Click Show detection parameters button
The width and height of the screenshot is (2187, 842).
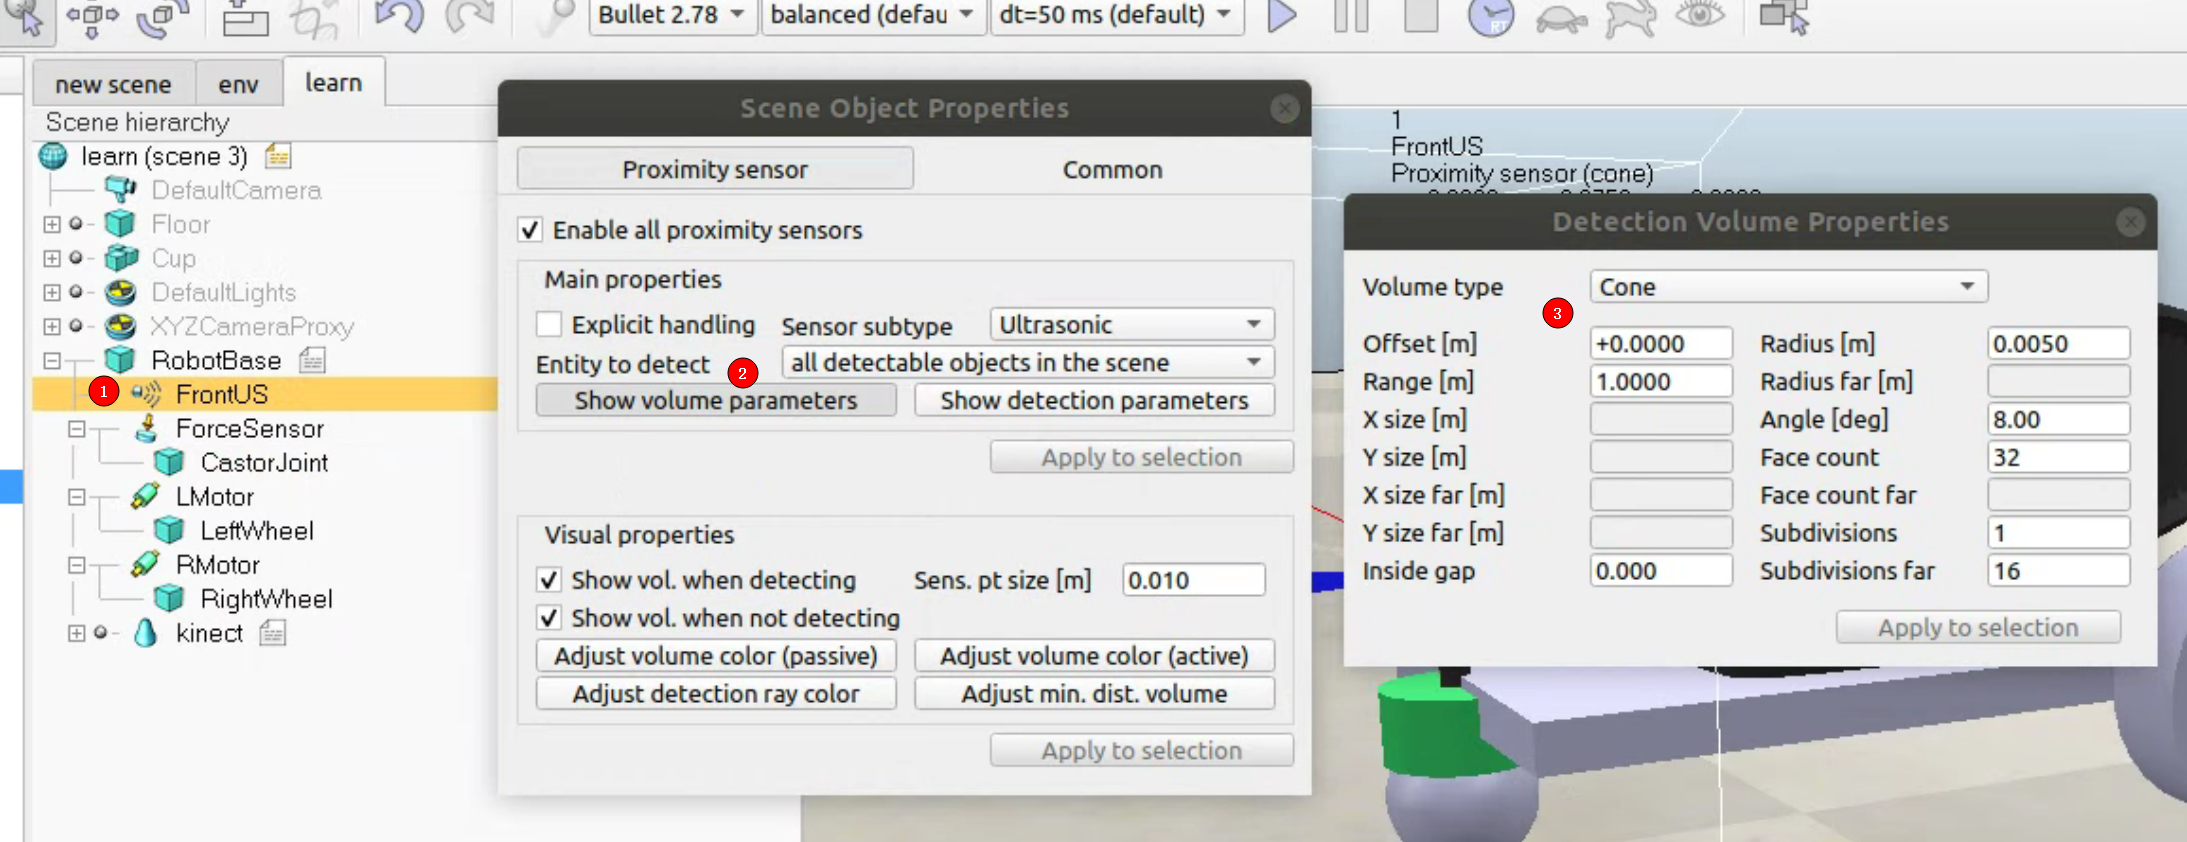pos(1094,400)
